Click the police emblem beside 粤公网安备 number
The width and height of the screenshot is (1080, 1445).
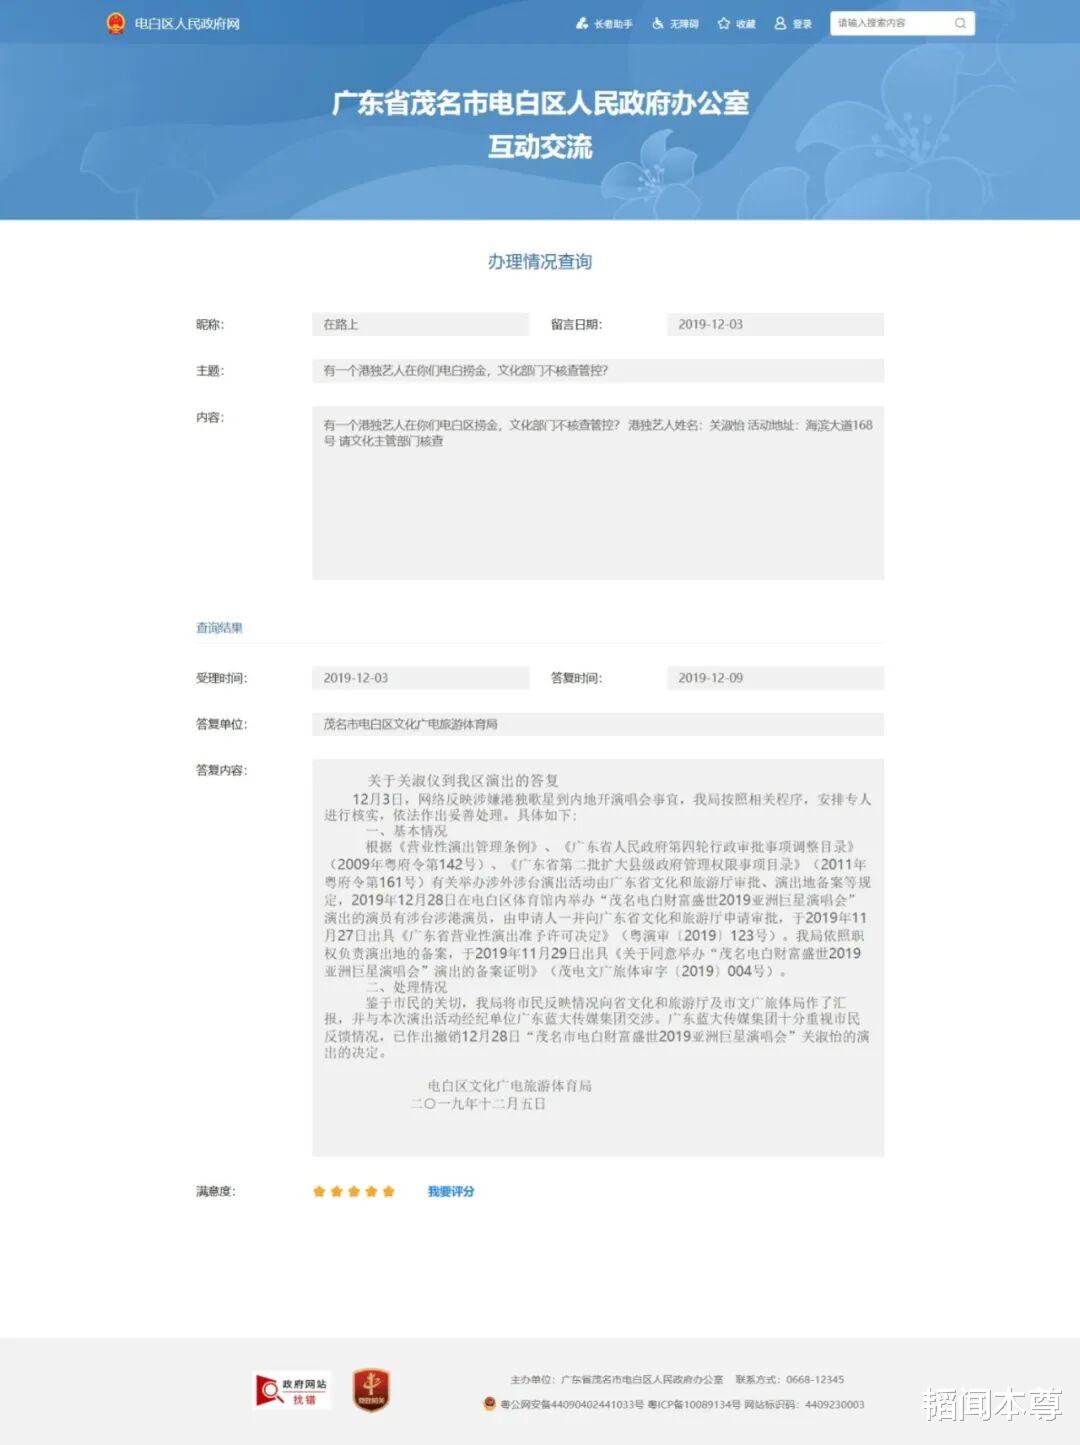pos(490,1401)
